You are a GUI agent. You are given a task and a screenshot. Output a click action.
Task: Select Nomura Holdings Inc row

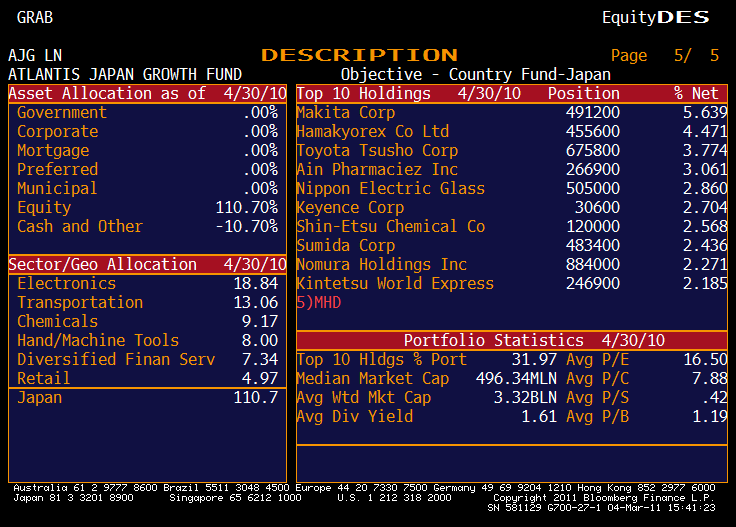tap(381, 265)
